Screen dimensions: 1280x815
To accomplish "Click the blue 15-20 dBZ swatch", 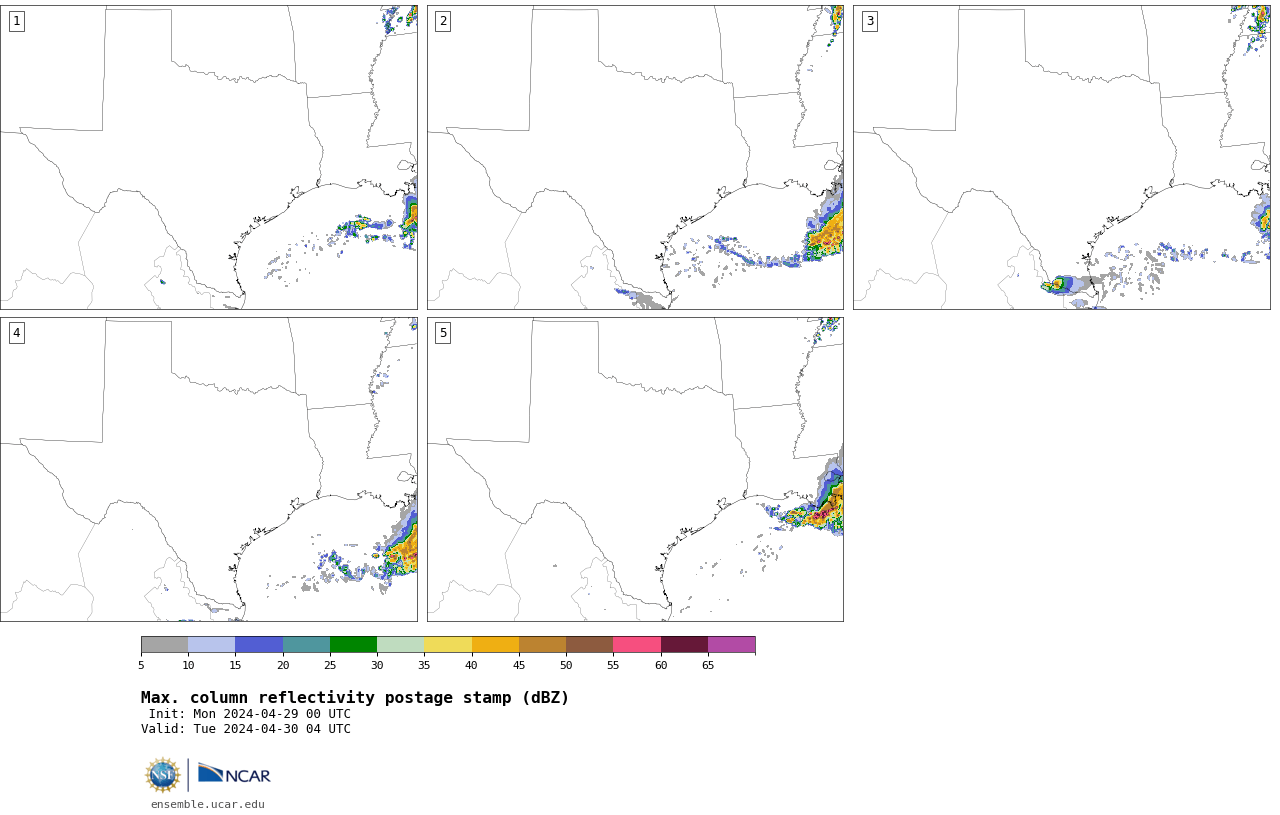I will tap(259, 644).
